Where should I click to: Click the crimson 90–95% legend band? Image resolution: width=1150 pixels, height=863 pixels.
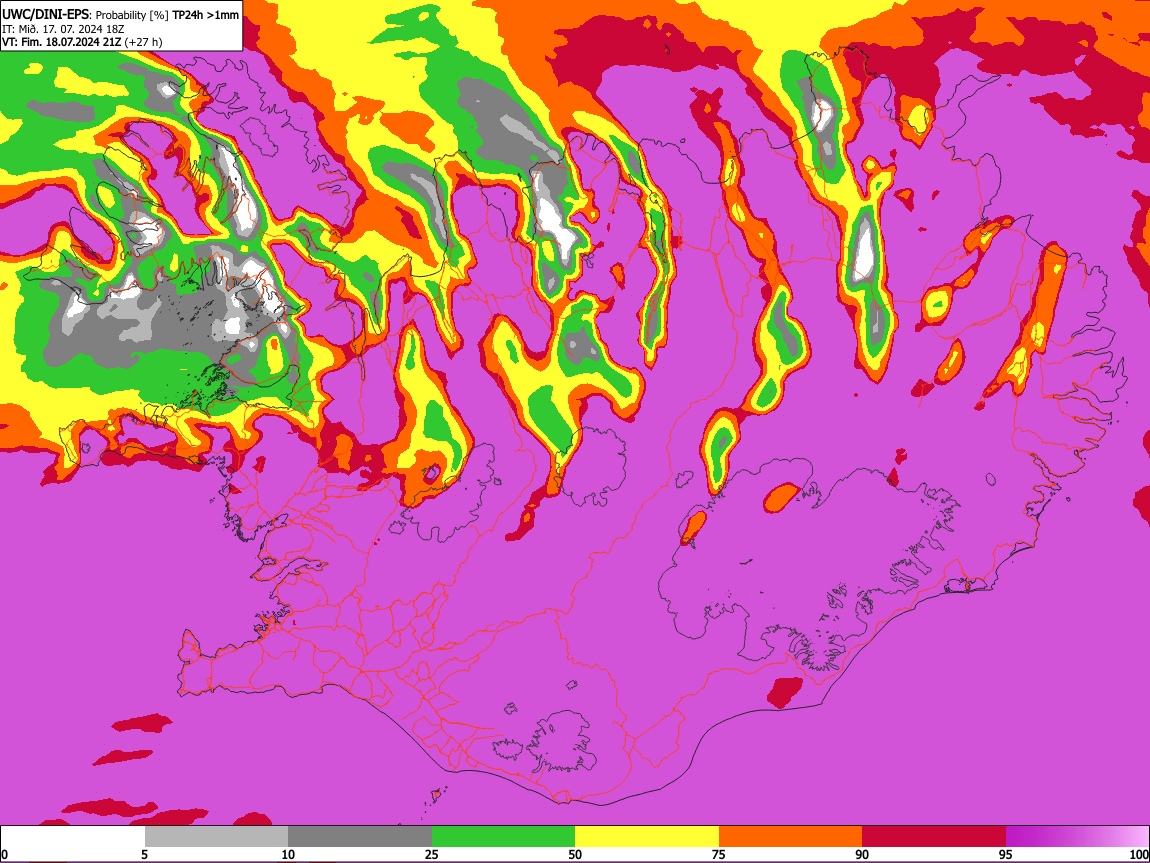pyautogui.click(x=934, y=837)
